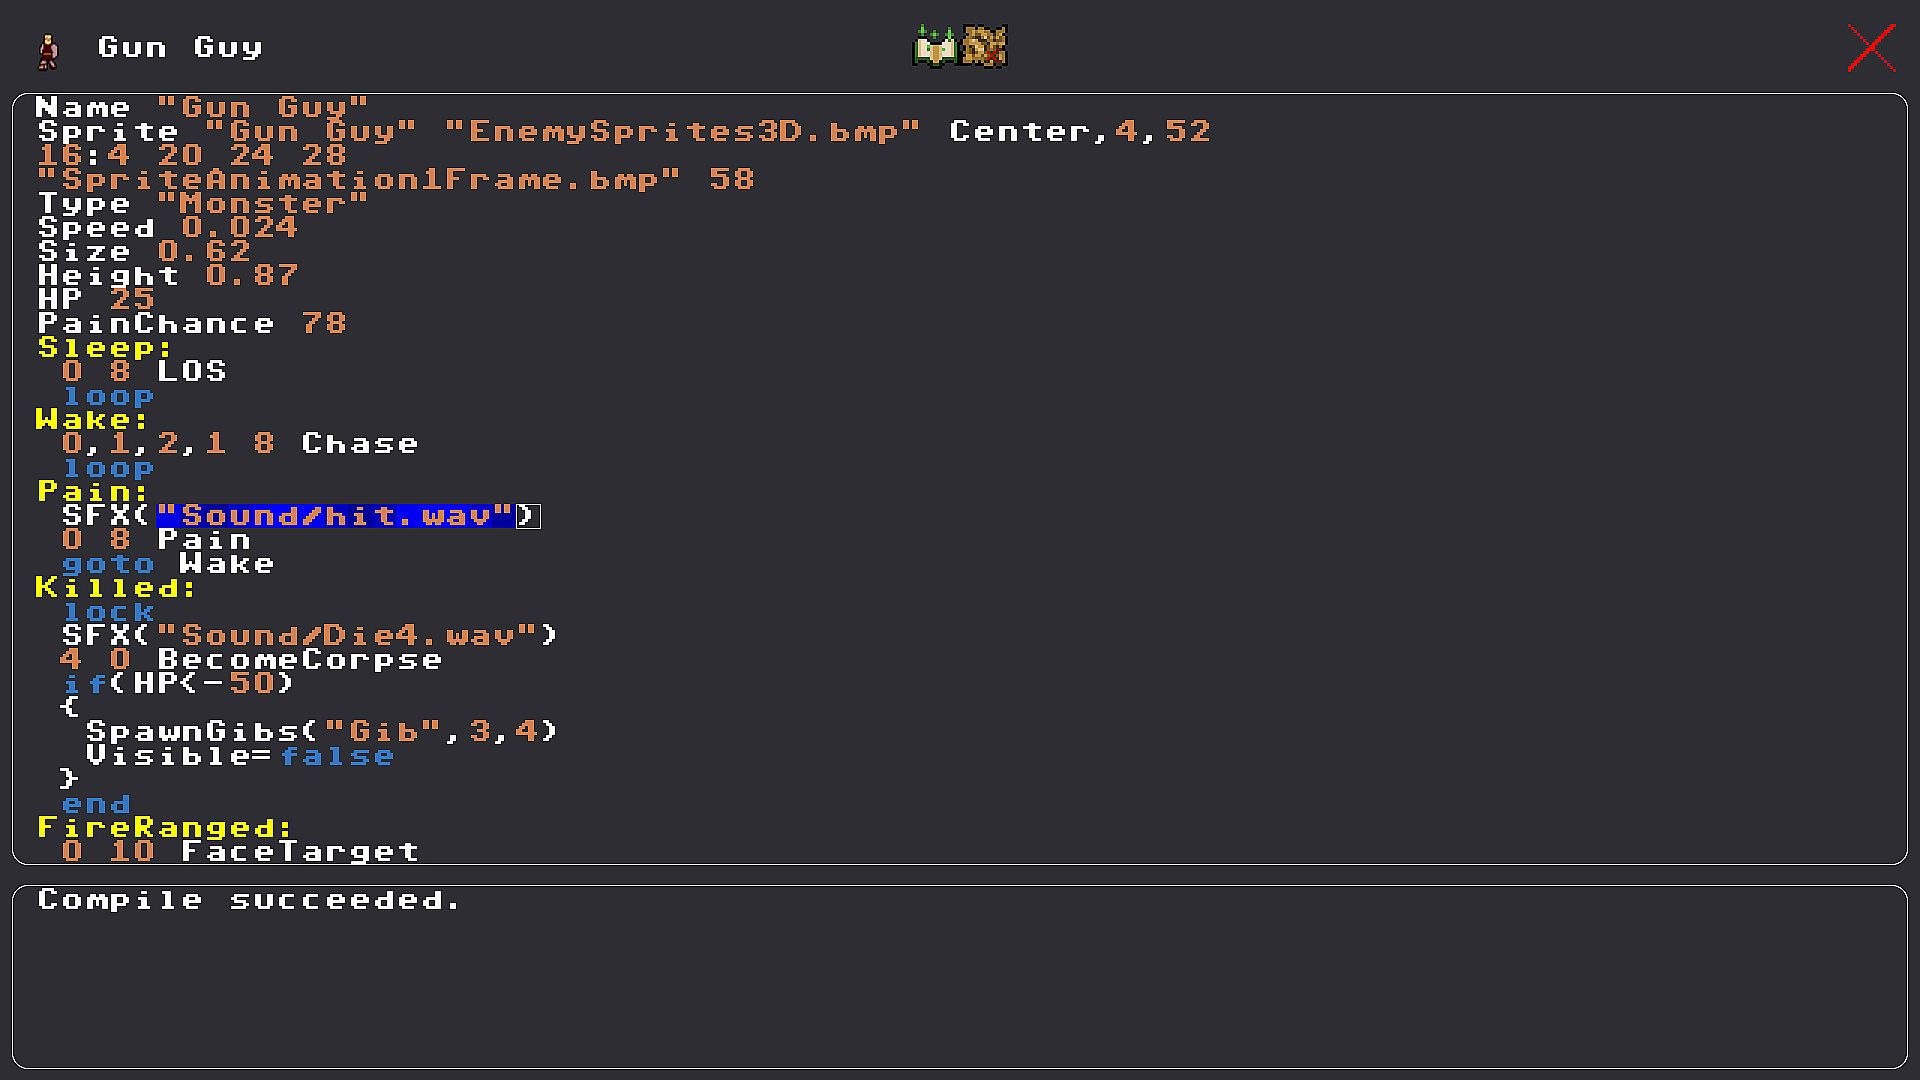Click the highlighted "Sound/hit.wav" string
Screen dimensions: 1920x1080
[335, 516]
